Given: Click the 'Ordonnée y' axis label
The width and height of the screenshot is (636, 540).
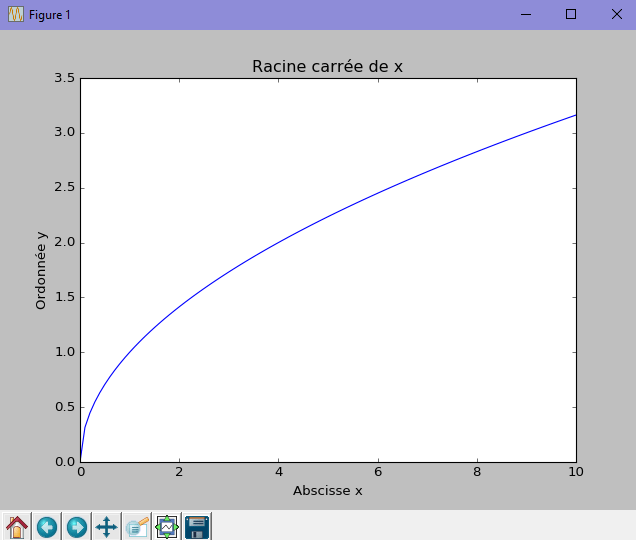Looking at the screenshot, I should 41,271.
